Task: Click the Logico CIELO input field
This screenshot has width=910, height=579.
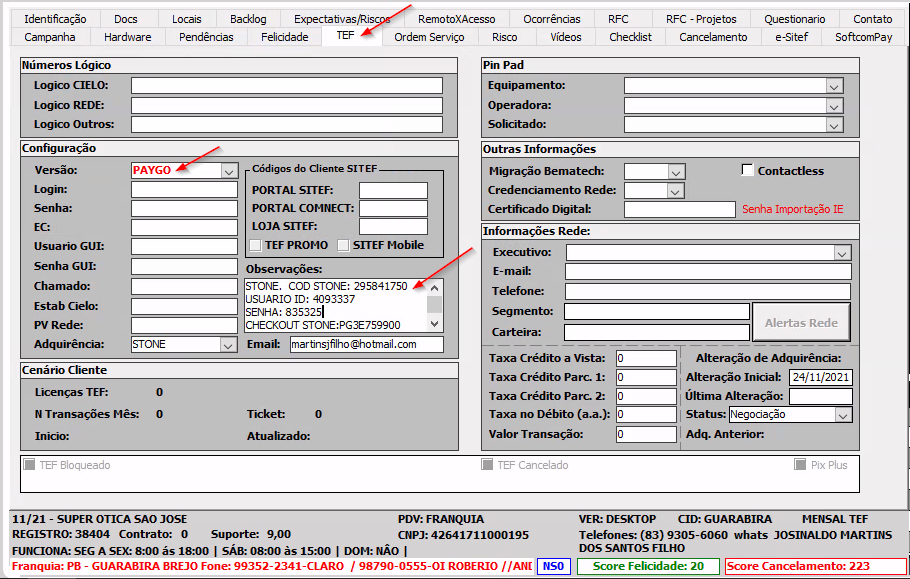Action: [286, 86]
